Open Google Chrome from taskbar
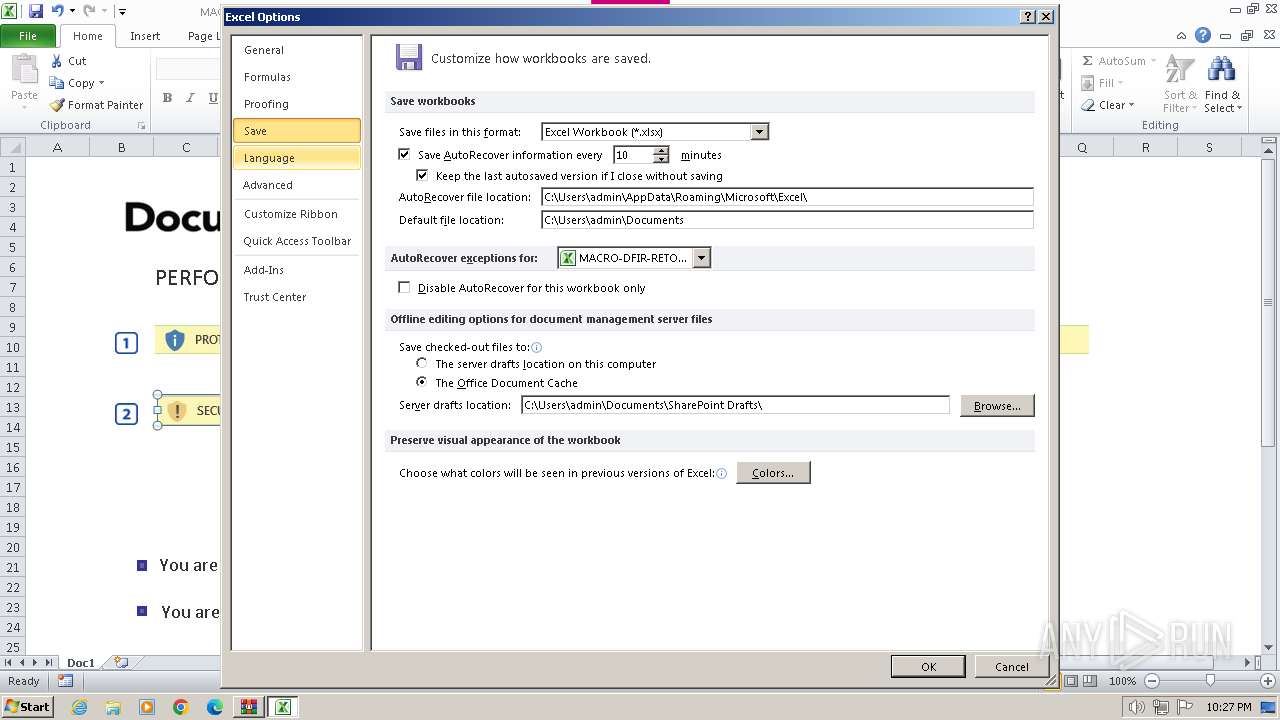Image resolution: width=1280 pixels, height=720 pixels. coord(181,707)
